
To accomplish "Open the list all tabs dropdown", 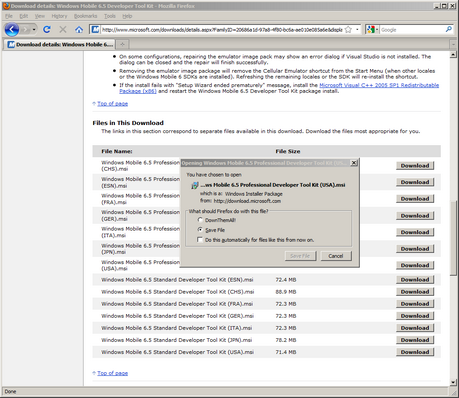I will [453, 44].
